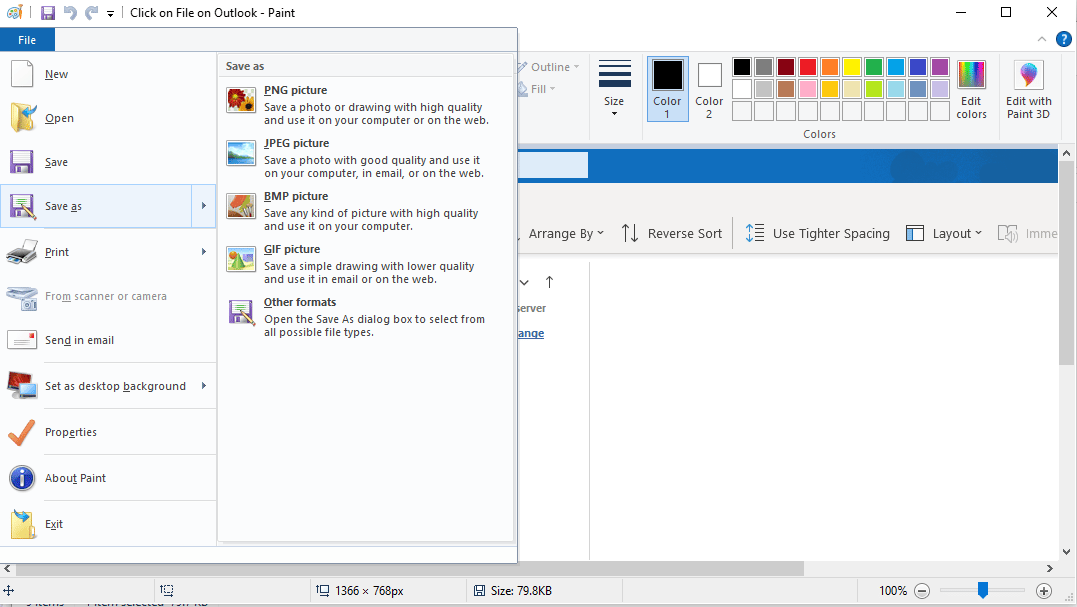The image size is (1077, 607).
Task: Click the horizontal scrollbar right arrow
Action: 1050,569
